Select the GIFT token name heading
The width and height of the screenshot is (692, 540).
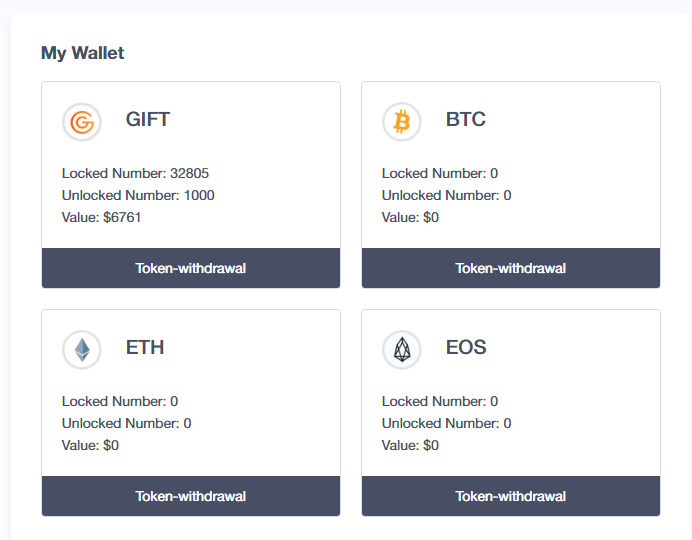[x=148, y=120]
